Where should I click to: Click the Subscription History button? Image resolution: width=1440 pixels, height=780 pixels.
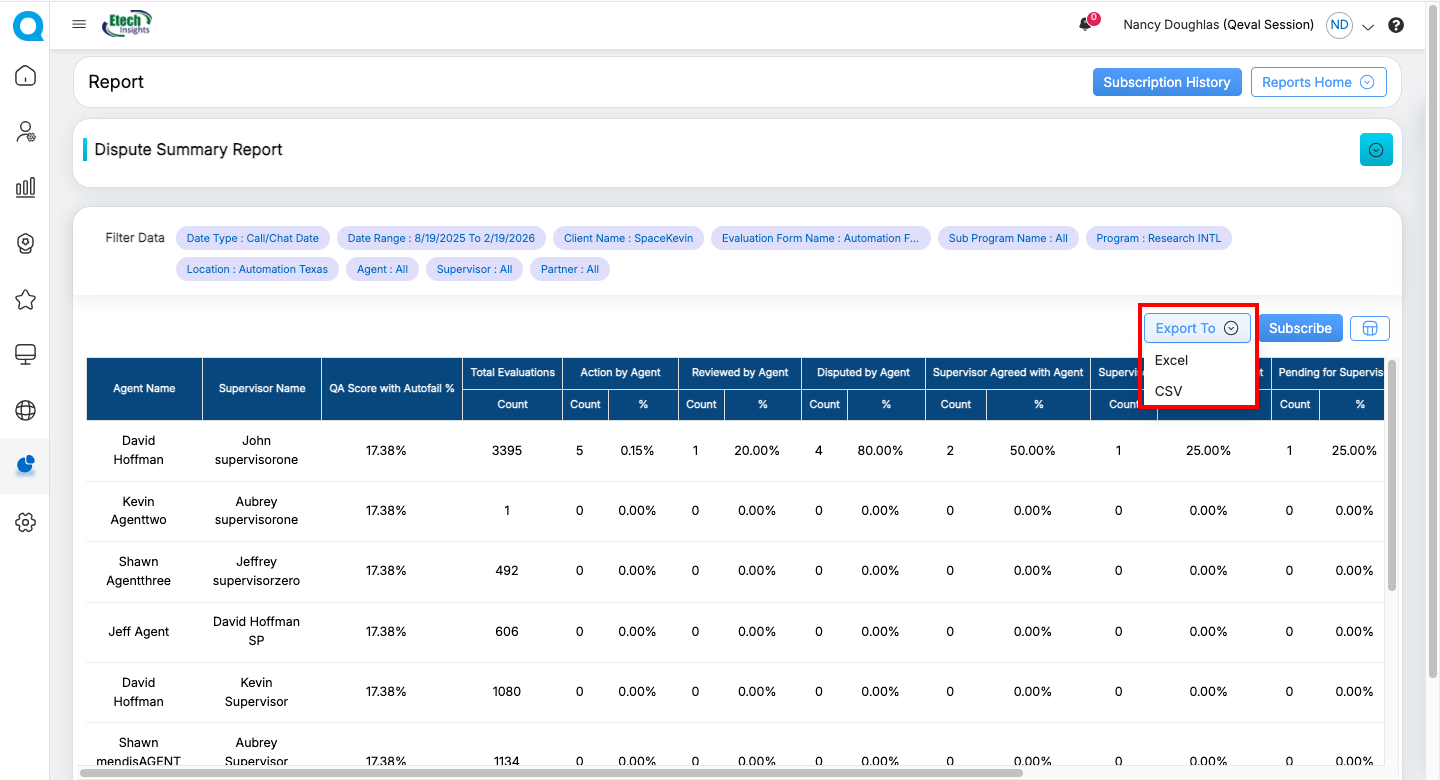pyautogui.click(x=1166, y=82)
